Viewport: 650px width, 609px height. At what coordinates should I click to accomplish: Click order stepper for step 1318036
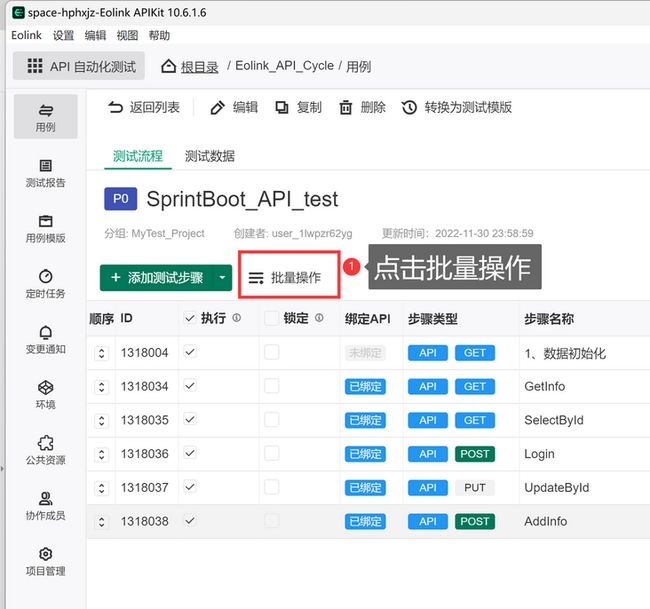(102, 454)
